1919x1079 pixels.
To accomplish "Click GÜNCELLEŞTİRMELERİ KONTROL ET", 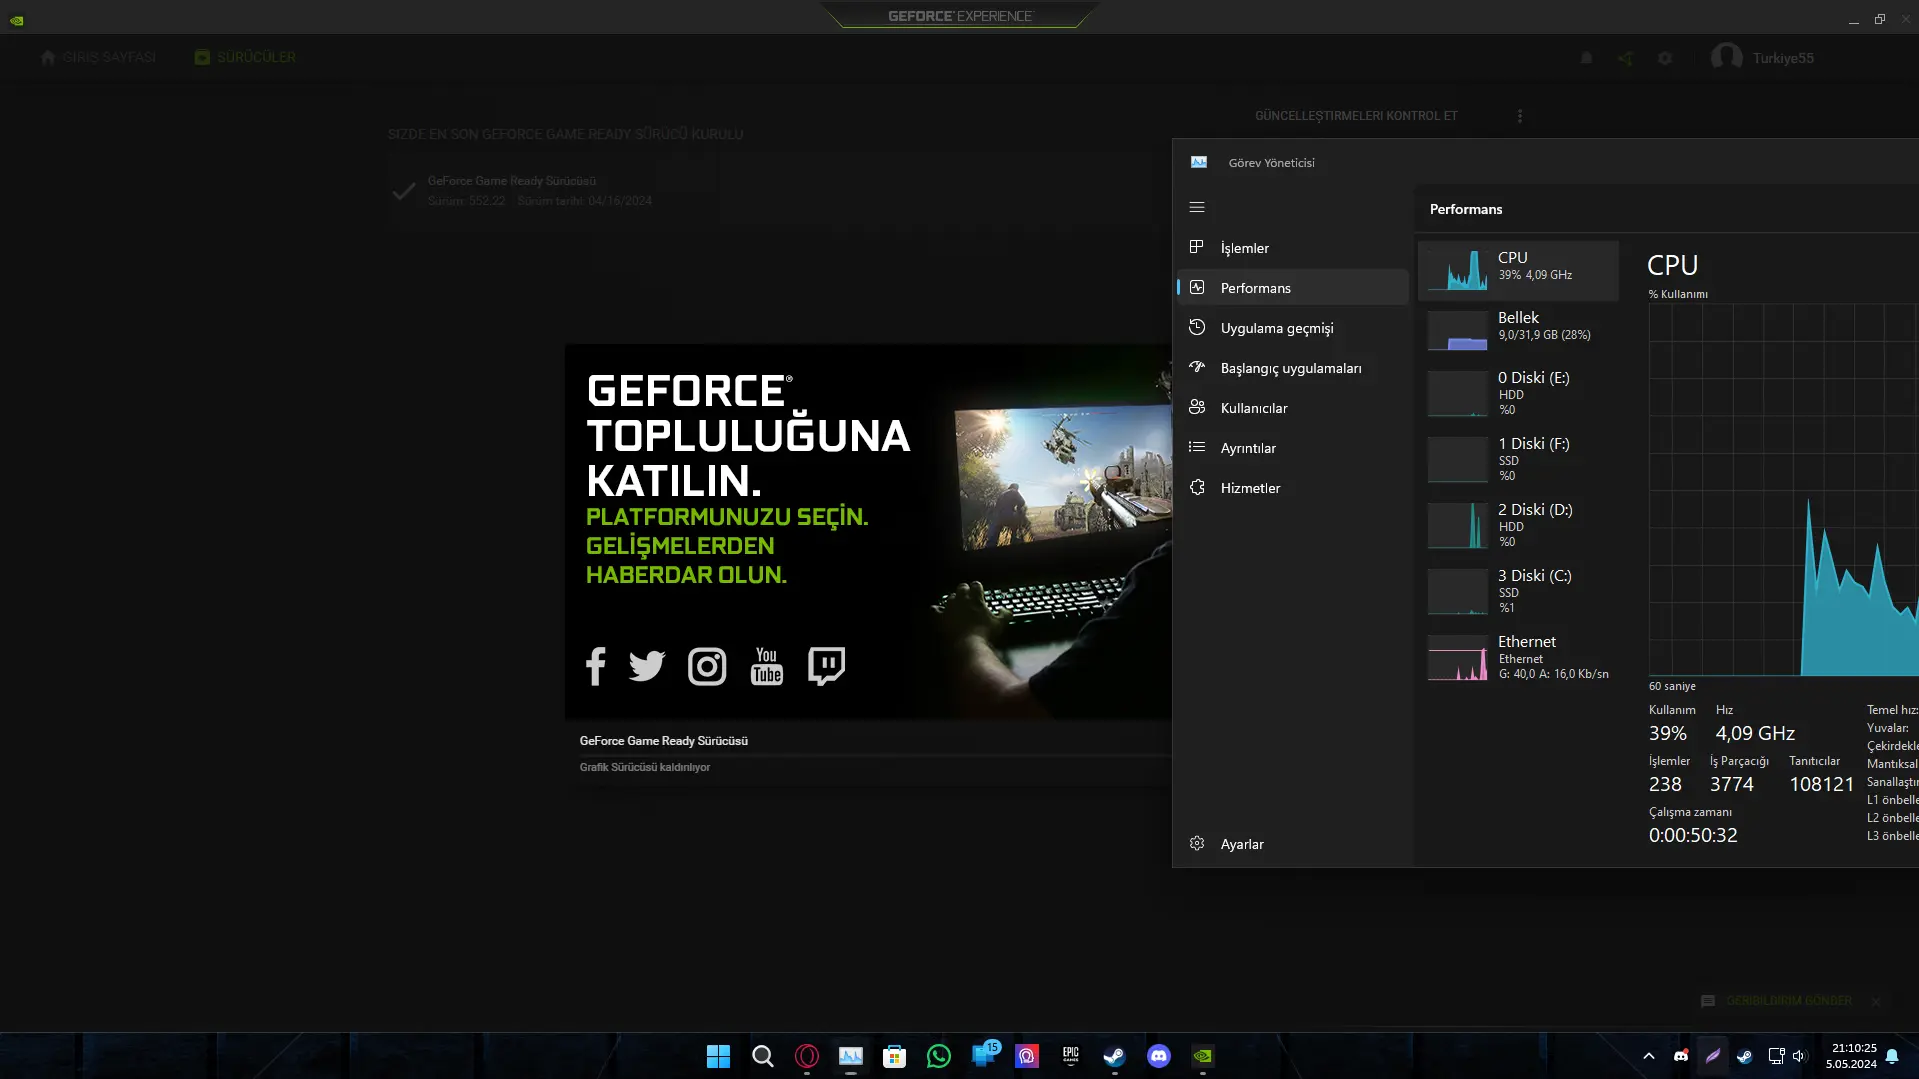I will coord(1356,116).
